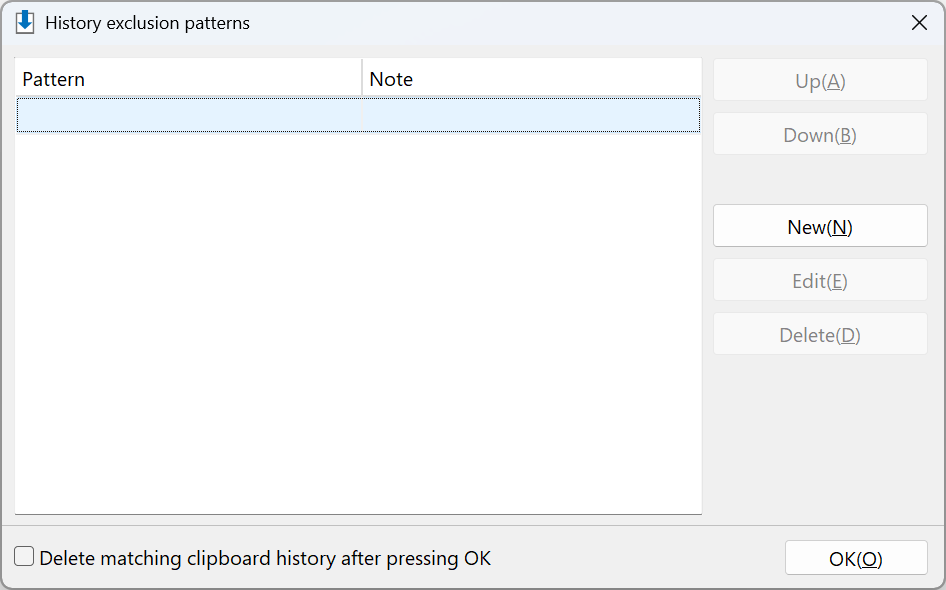
Task: Select the highlighted row's Note cell
Action: click(531, 115)
